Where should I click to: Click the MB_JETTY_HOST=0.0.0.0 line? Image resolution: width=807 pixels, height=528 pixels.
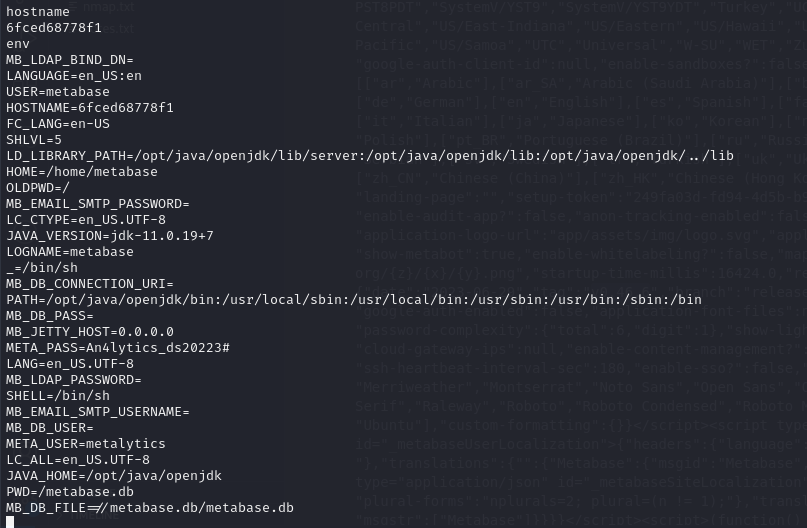[x=90, y=332]
